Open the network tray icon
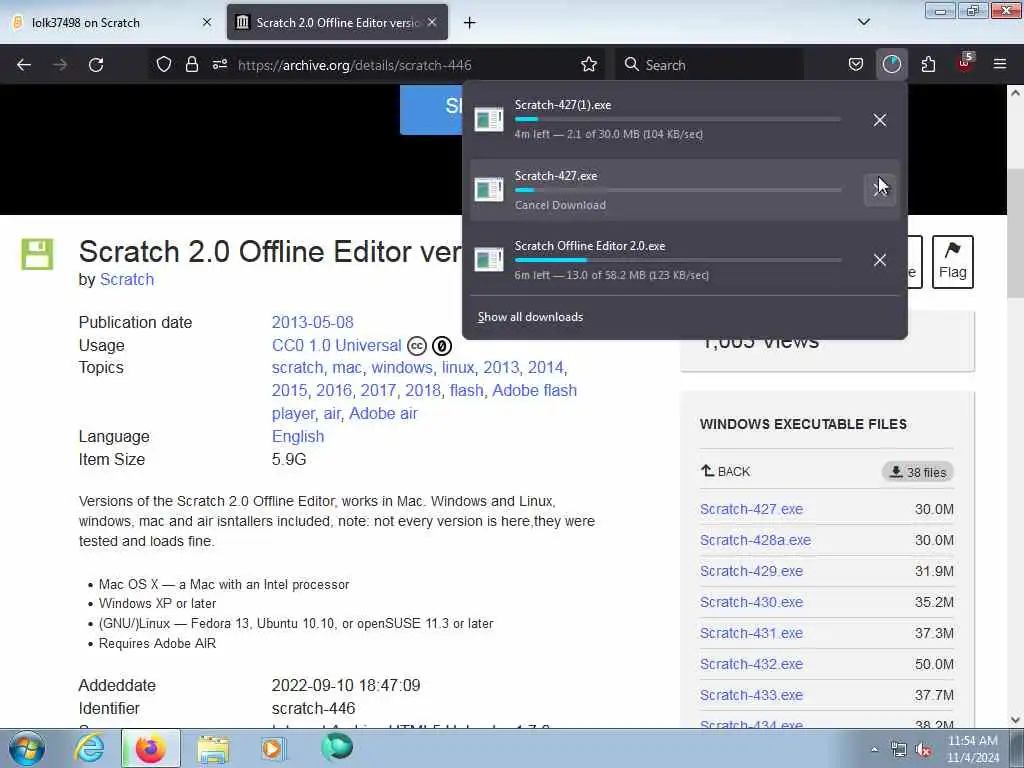Viewport: 1024px width, 768px height. point(899,750)
